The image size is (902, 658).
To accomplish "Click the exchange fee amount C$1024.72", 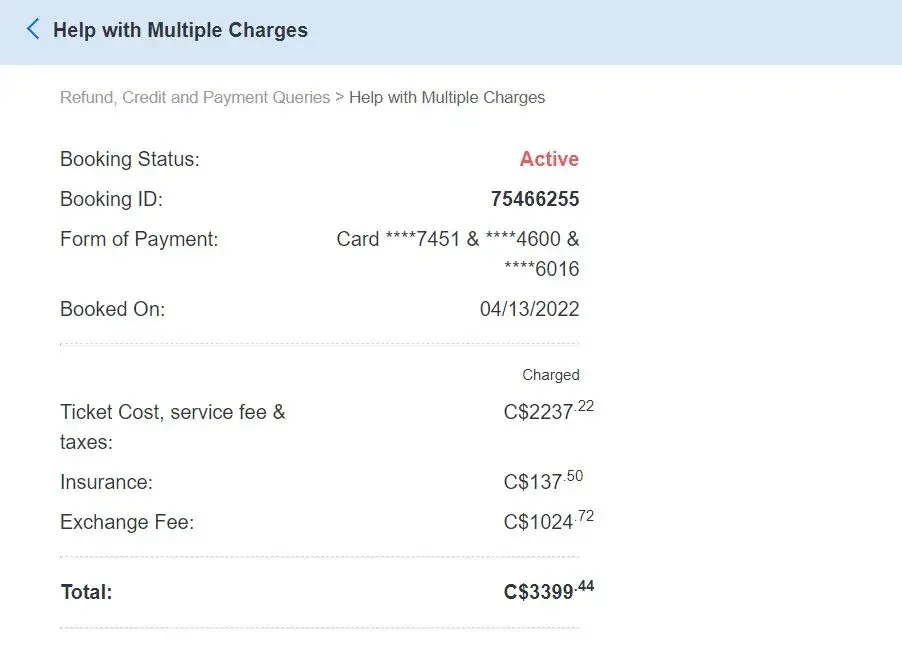I will [549, 522].
